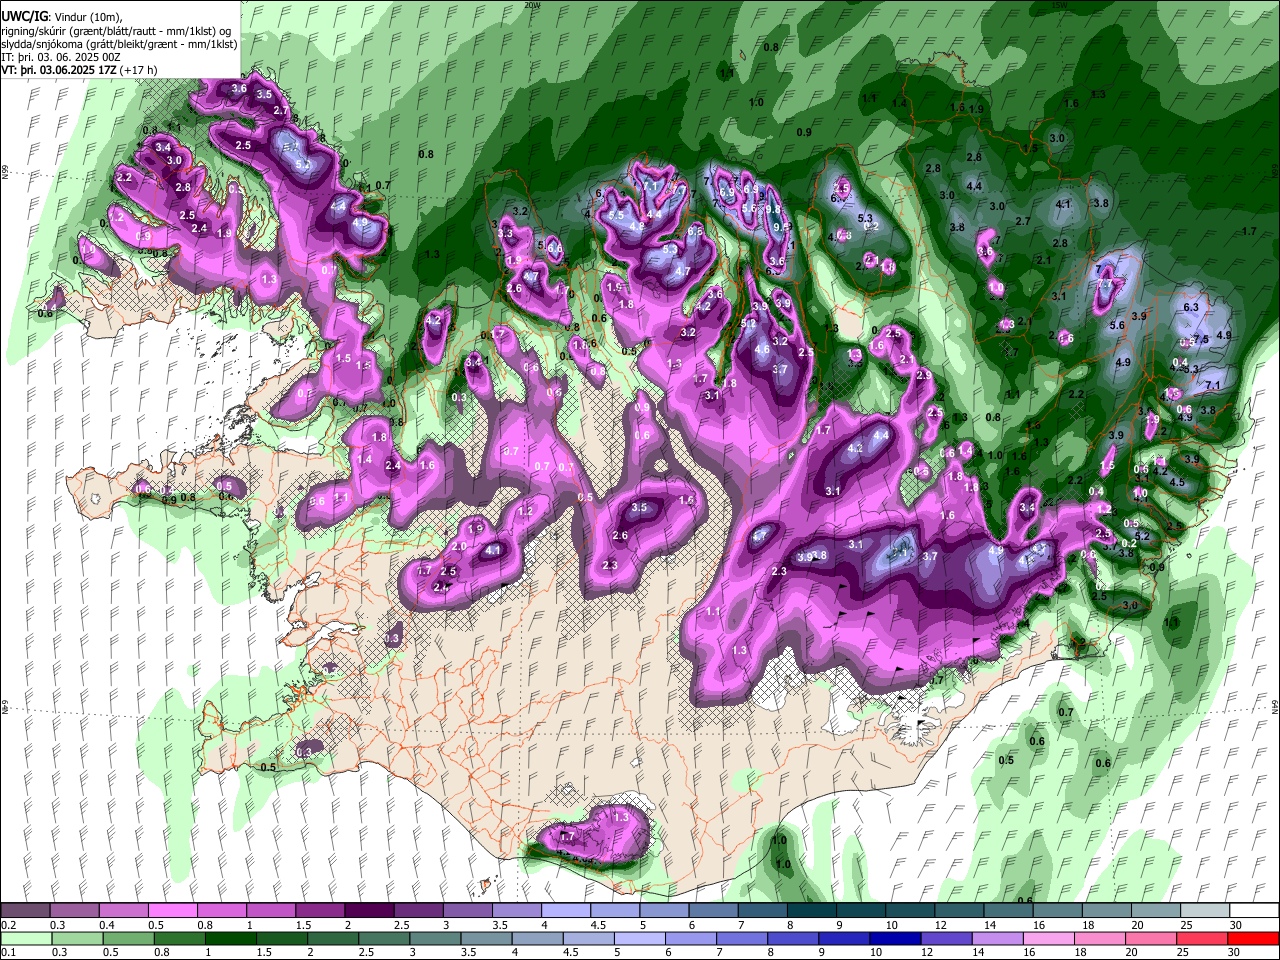The width and height of the screenshot is (1280, 960).
Task: Click rain legend swatch between 1.5 and 2
Action: coord(282,939)
